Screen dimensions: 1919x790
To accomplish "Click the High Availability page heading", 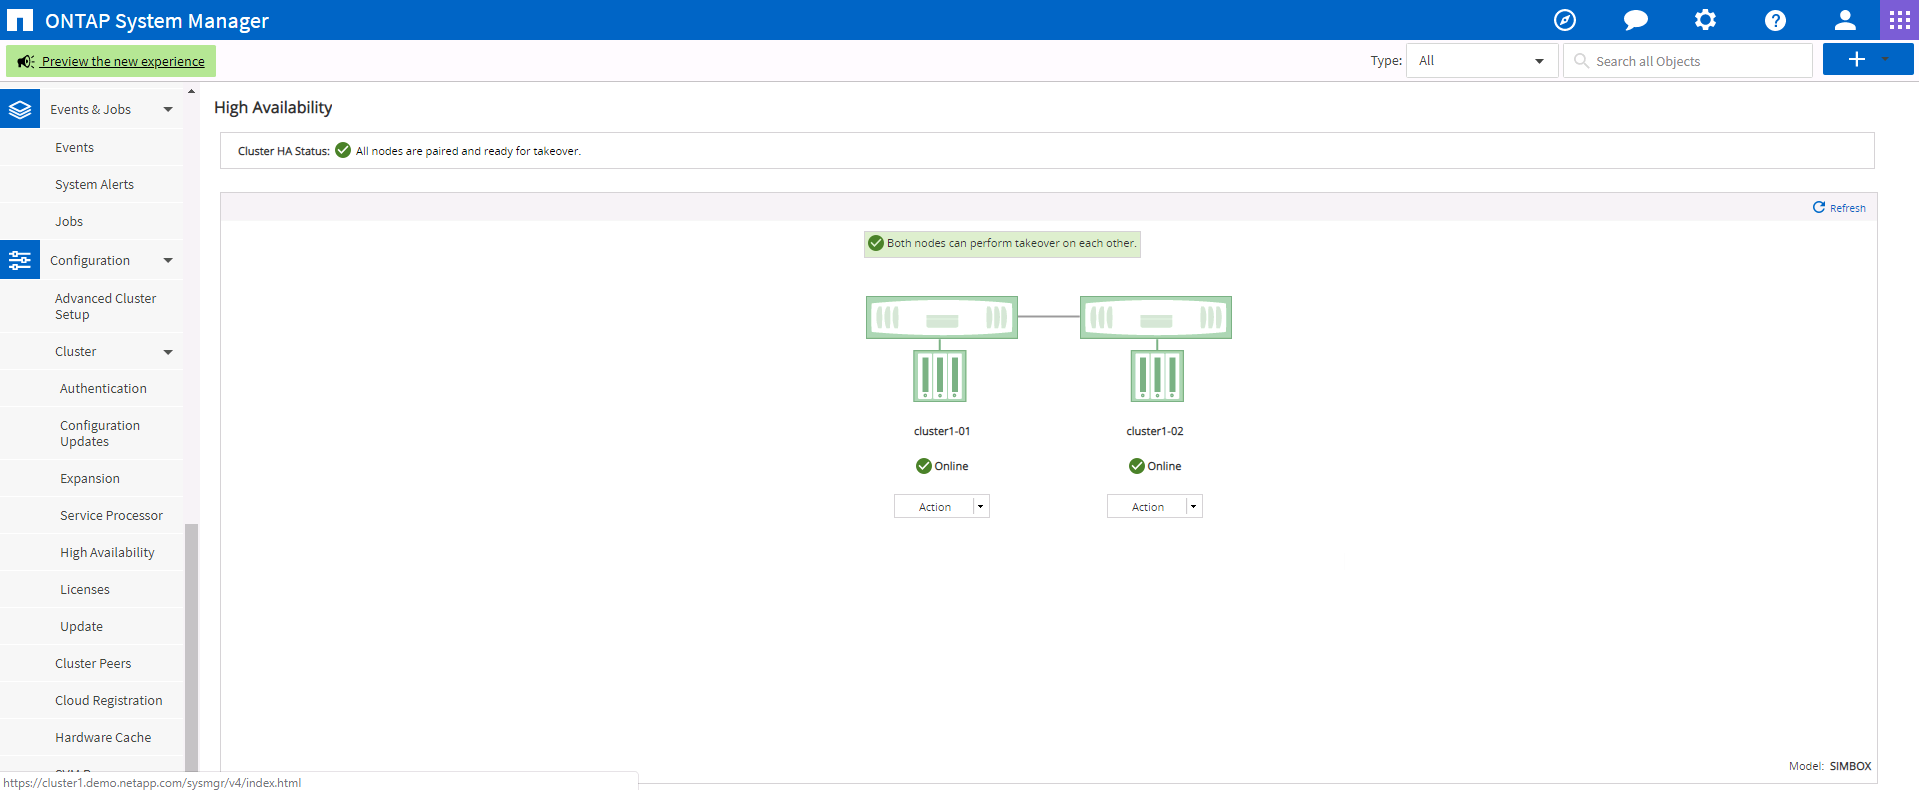I will (x=273, y=107).
